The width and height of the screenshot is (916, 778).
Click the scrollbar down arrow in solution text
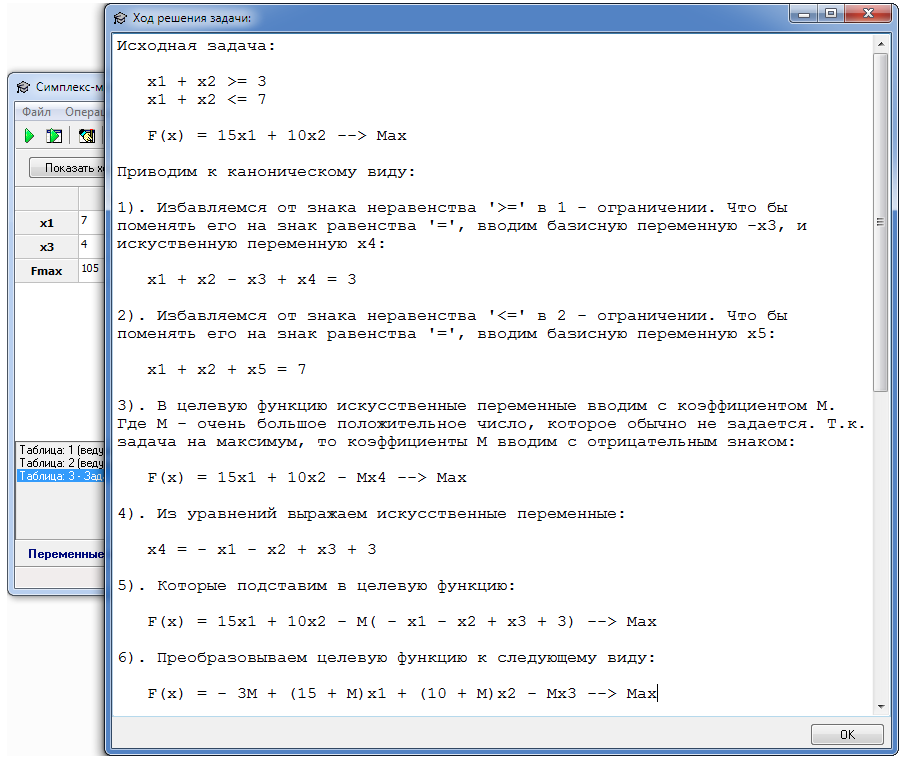[880, 707]
